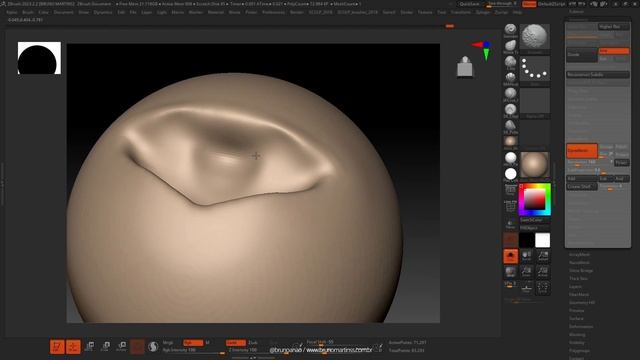Adjust the See-through slider
The image size is (640, 360).
click(502, 4)
